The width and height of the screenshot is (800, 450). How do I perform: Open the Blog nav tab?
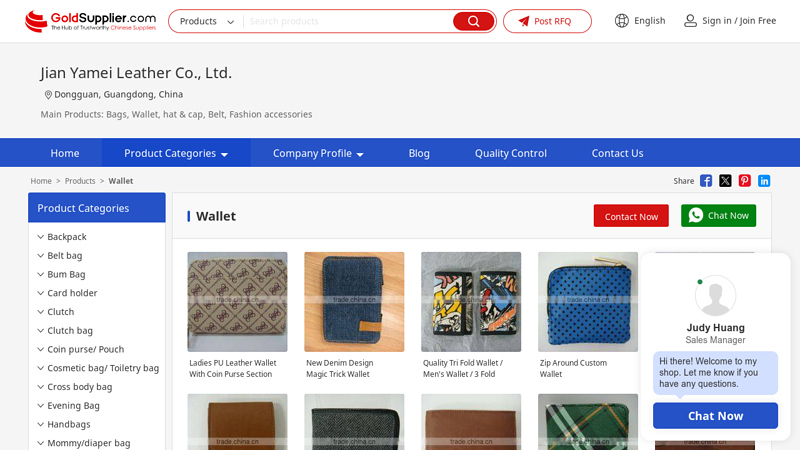point(419,153)
